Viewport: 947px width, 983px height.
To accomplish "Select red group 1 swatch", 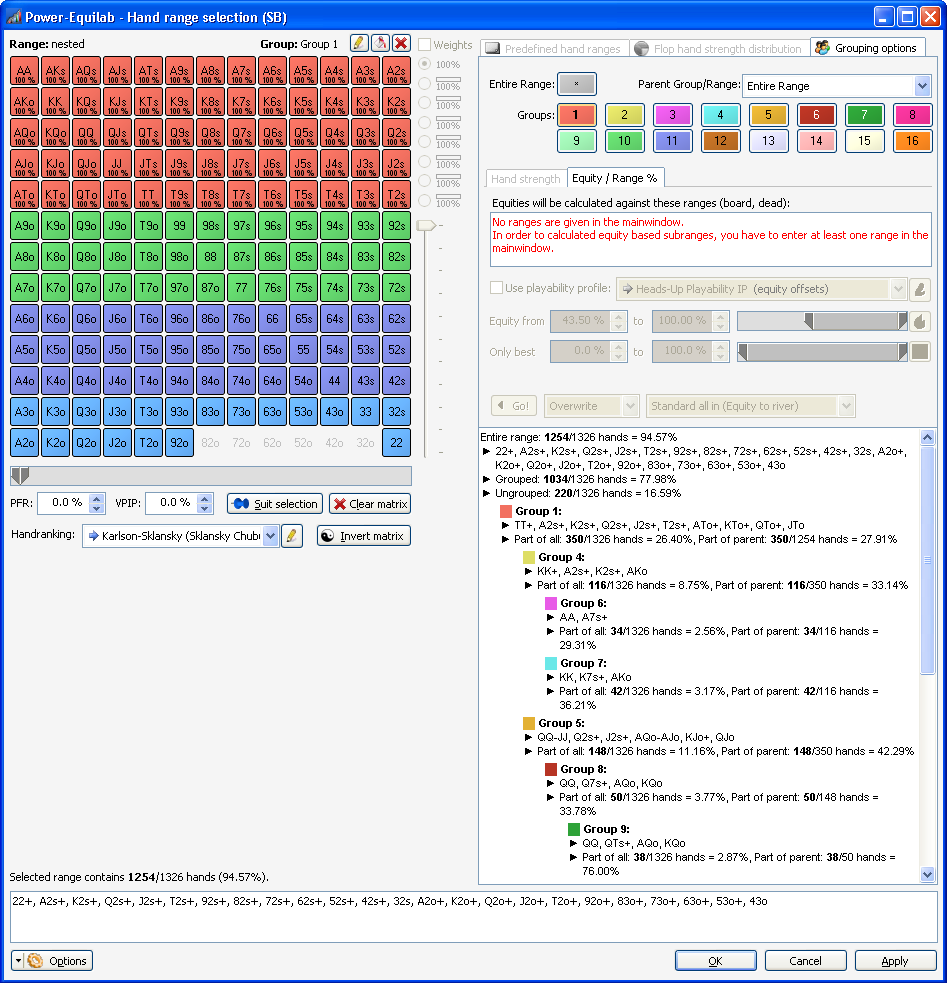I will click(x=577, y=115).
